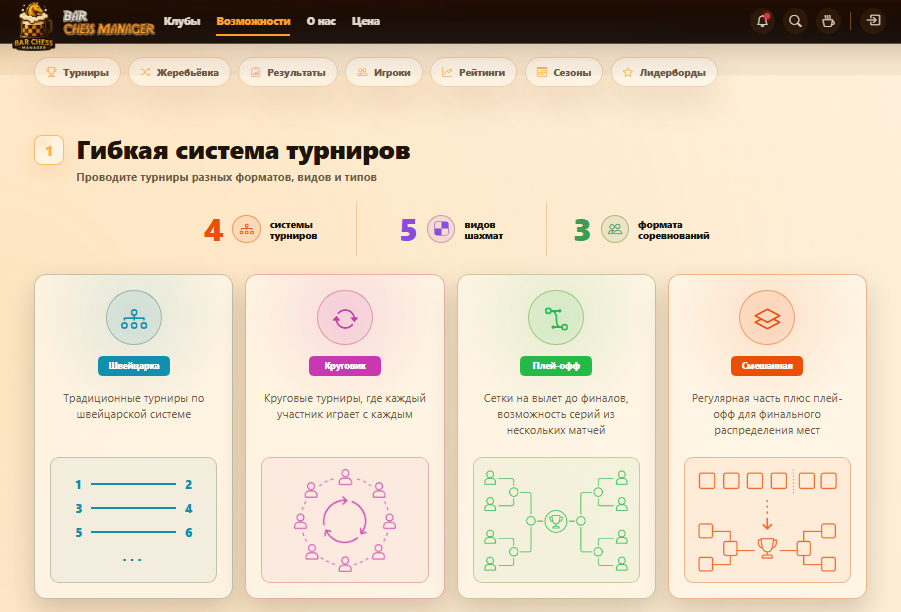Go to the Лидерборды section chip
The height and width of the screenshot is (612, 901).
pos(664,72)
